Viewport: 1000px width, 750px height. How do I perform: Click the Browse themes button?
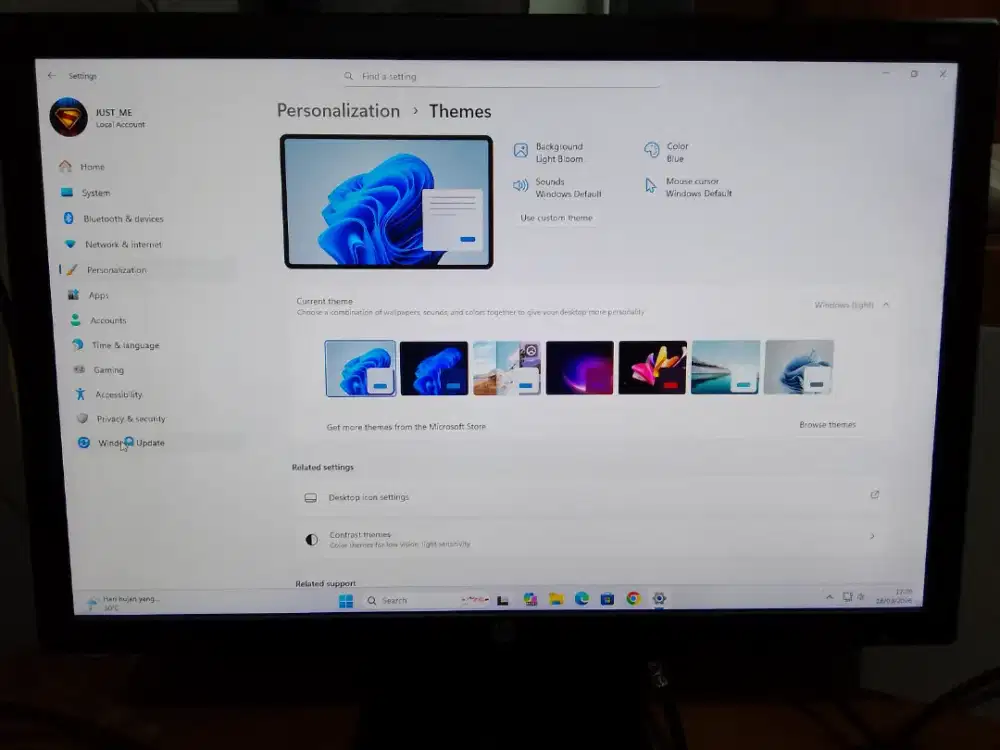[x=827, y=424]
